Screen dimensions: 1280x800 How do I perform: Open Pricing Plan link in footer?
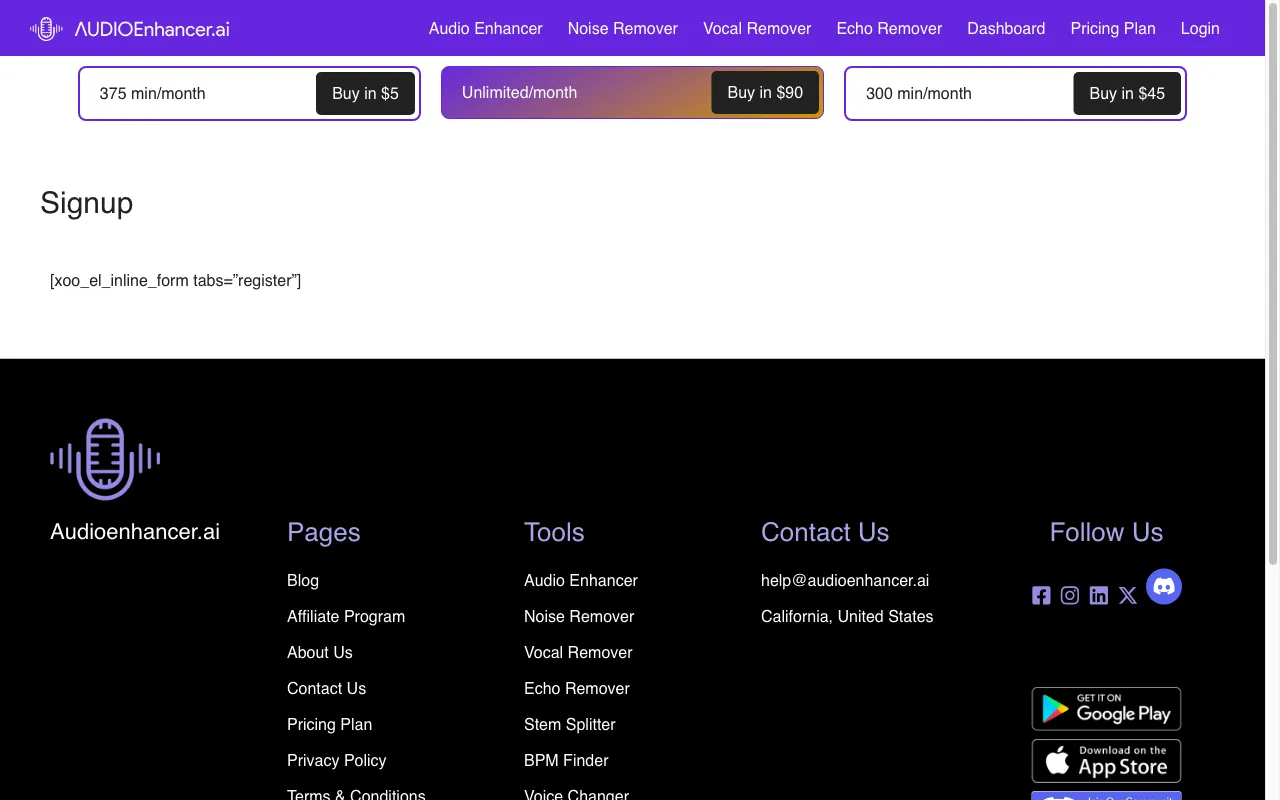[329, 724]
